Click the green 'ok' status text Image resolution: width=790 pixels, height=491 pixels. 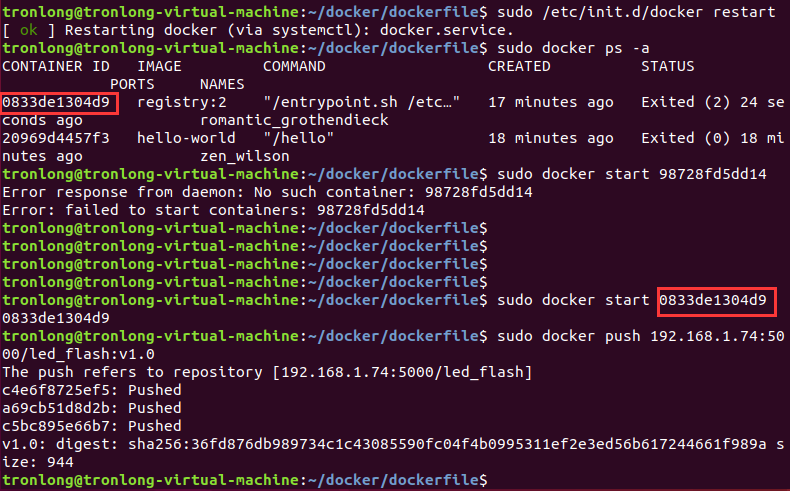pos(29,30)
